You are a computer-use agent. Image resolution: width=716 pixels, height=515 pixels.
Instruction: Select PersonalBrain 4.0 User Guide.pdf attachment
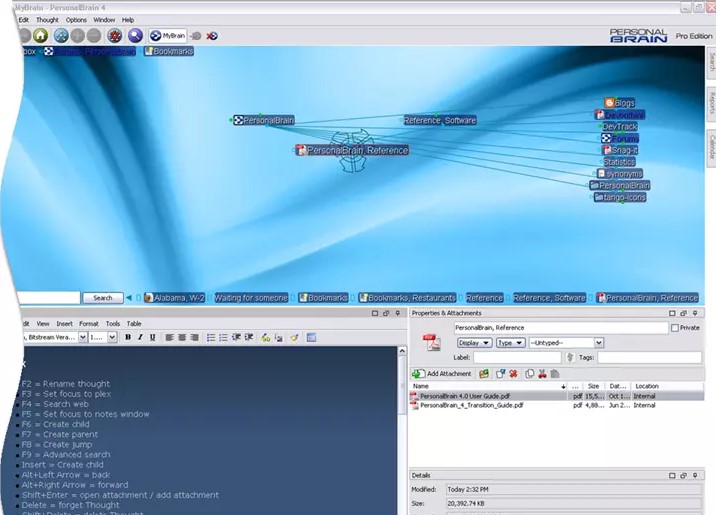(466, 396)
